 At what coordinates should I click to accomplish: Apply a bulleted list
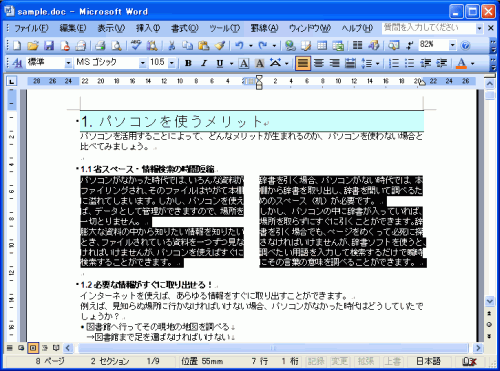tap(410, 63)
